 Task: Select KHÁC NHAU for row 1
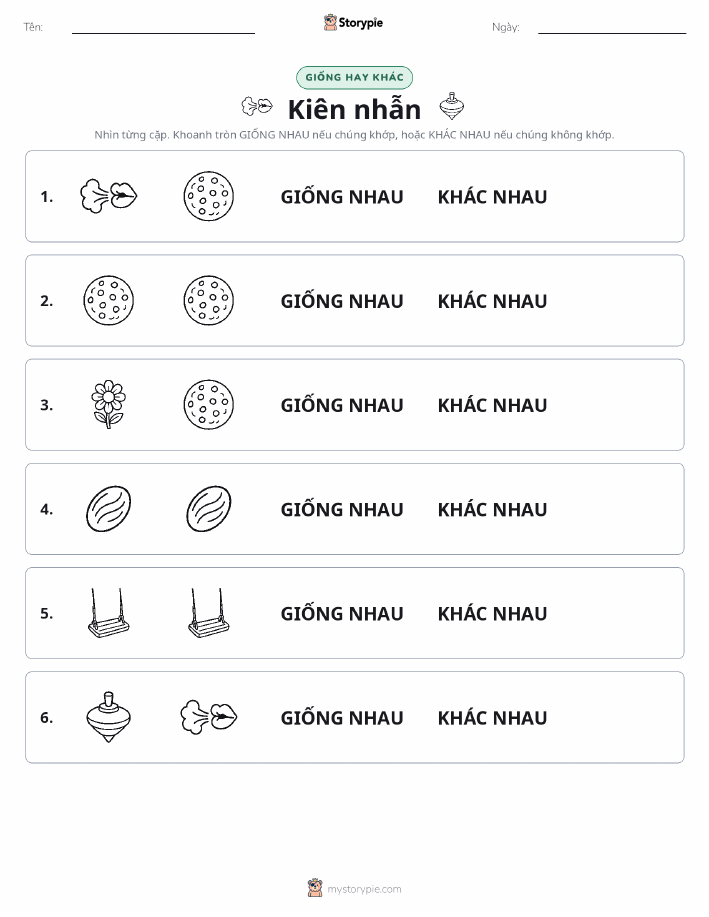pos(493,196)
